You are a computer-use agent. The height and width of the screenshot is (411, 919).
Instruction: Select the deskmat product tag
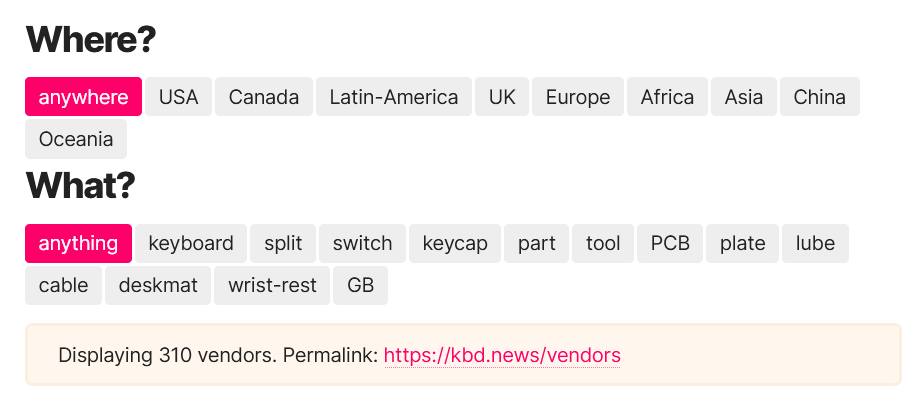158,285
